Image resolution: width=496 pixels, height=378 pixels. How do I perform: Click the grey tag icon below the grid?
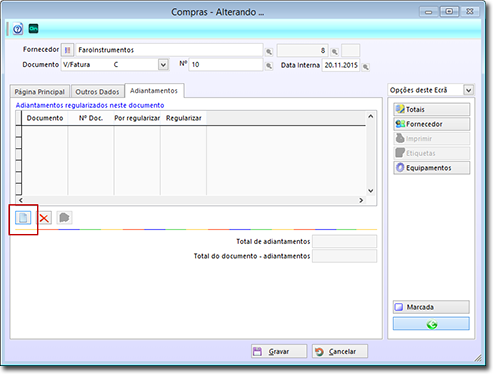[x=64, y=218]
